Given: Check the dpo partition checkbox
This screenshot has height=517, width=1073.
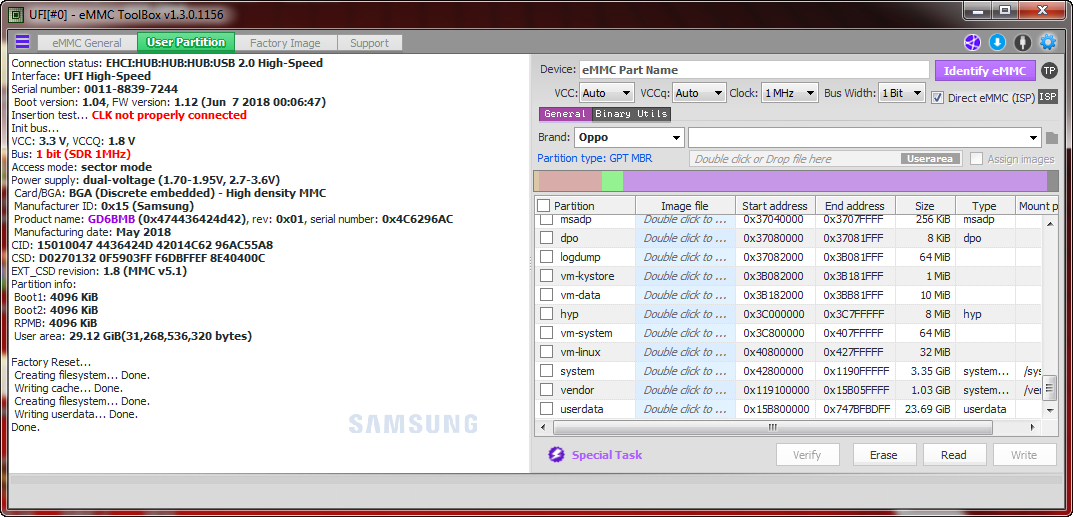Looking at the screenshot, I should click(546, 238).
